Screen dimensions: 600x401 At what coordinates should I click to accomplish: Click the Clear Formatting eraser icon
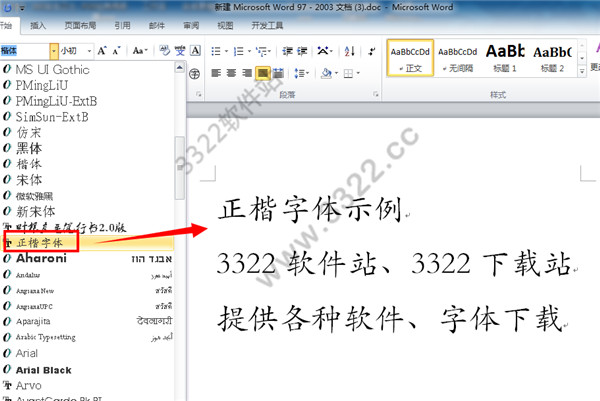165,51
